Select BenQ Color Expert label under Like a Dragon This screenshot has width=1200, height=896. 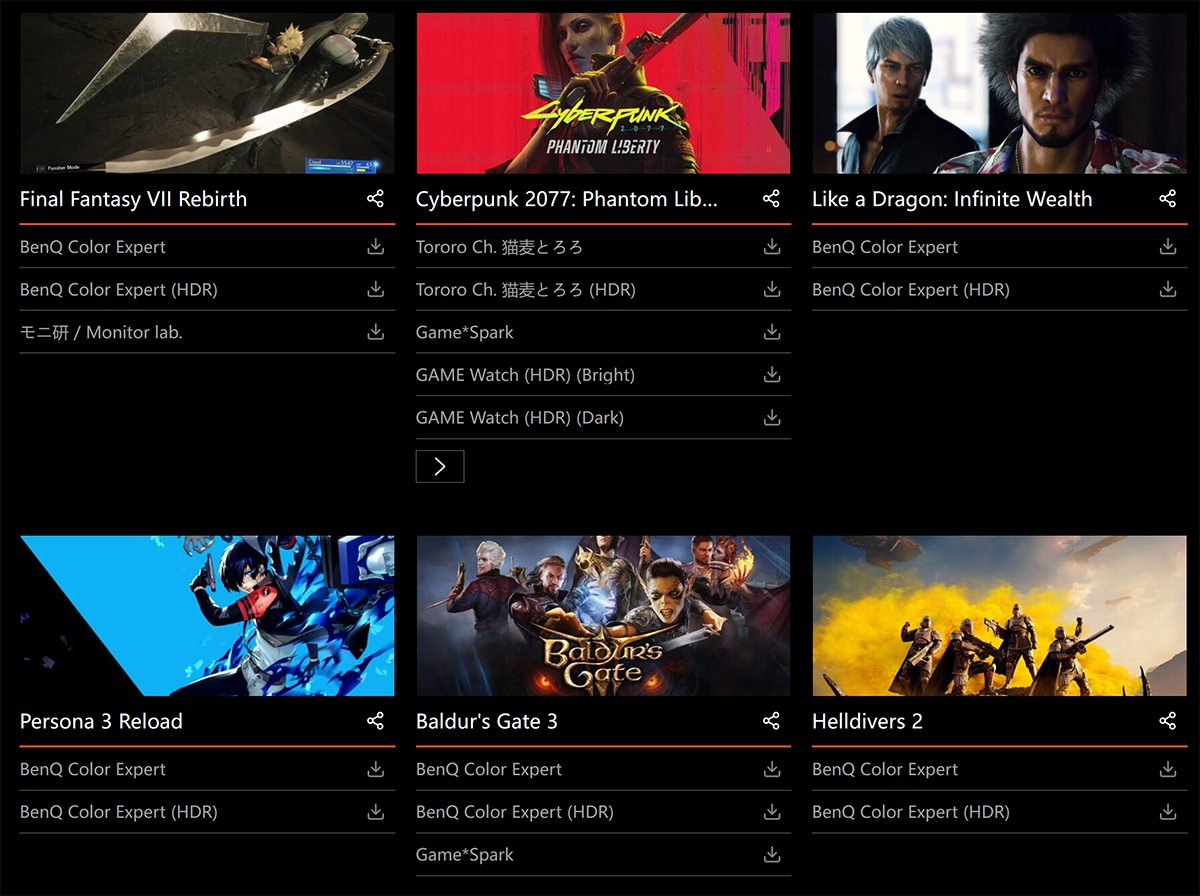[885, 247]
